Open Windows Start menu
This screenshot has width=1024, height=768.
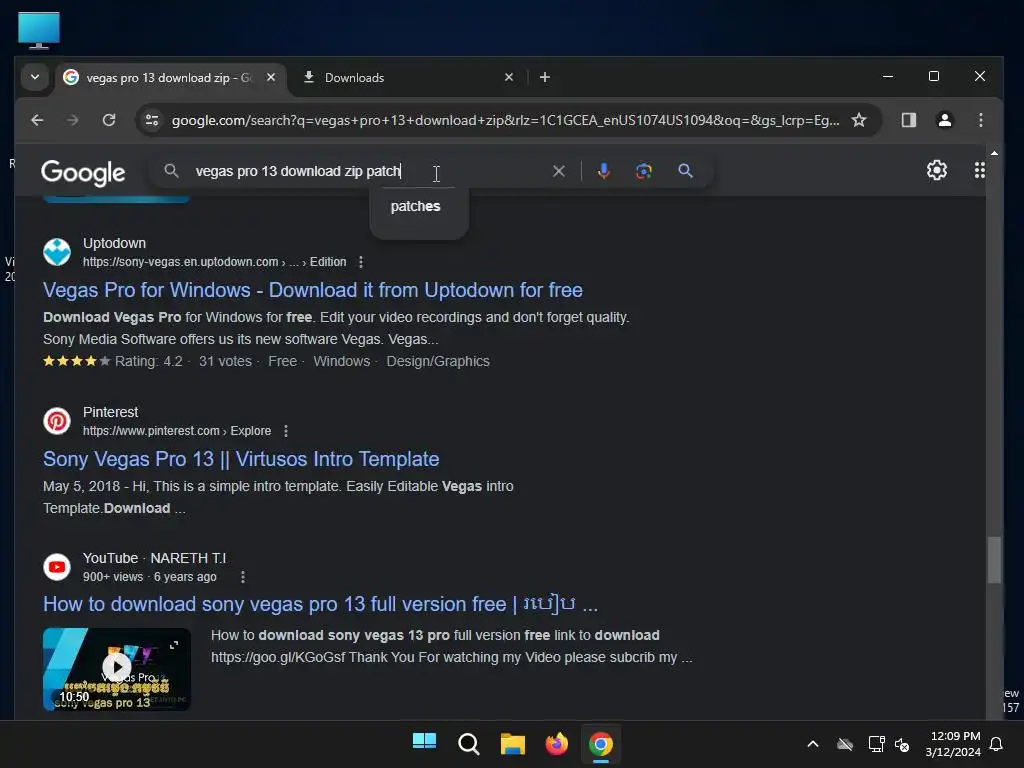click(424, 743)
